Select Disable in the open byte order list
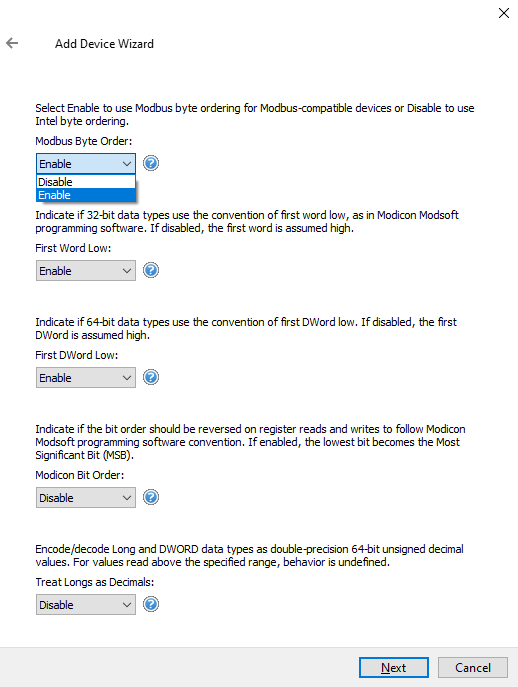 [x=86, y=182]
